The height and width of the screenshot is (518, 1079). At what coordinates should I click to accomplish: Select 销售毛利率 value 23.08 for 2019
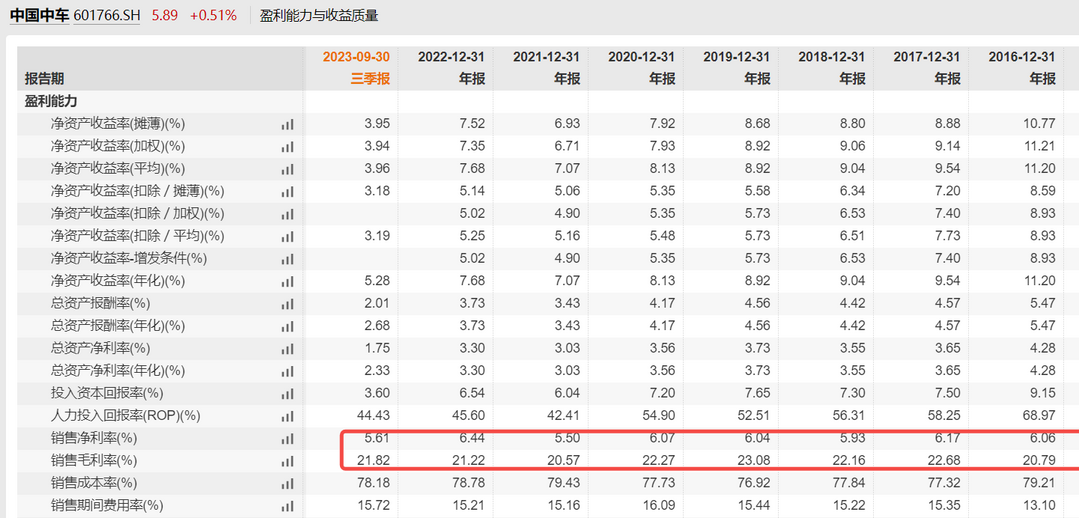[x=753, y=461]
